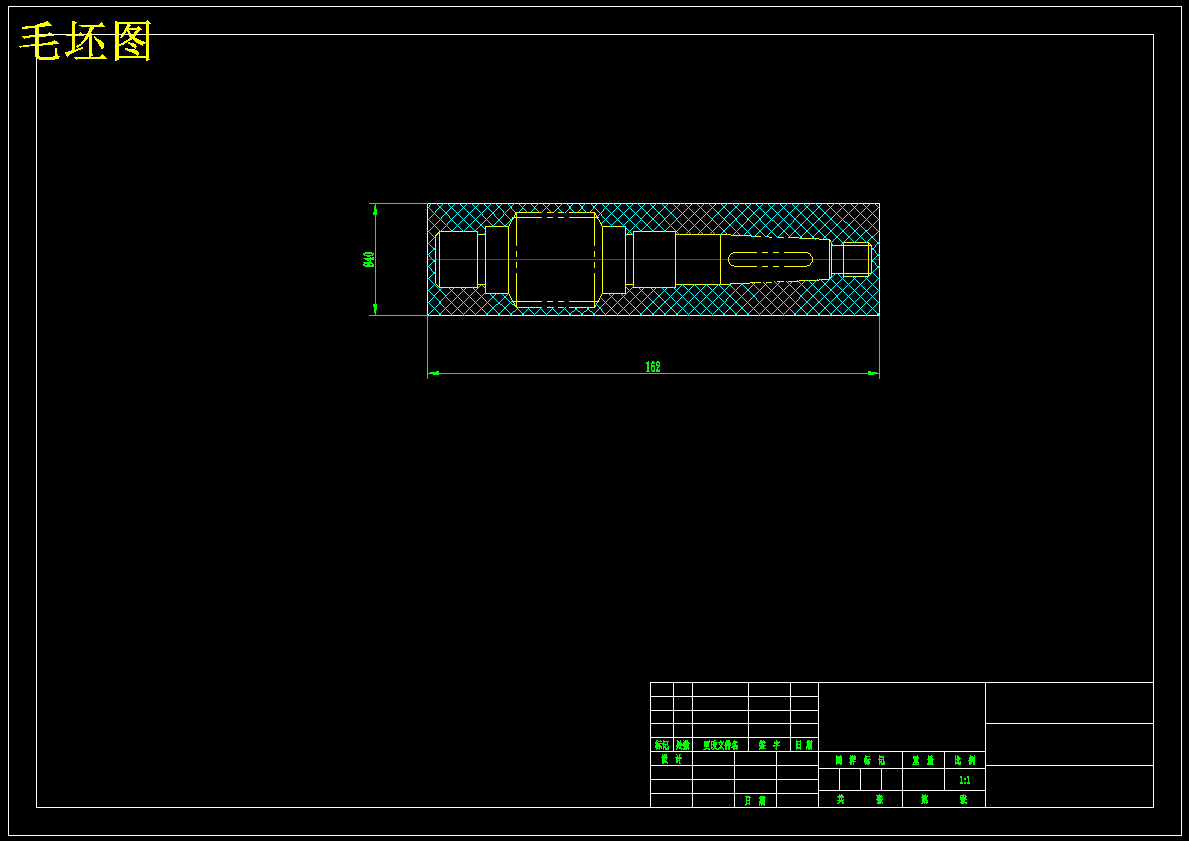The height and width of the screenshot is (841, 1189).
Task: Select the 签字 title block label
Action: (x=769, y=745)
